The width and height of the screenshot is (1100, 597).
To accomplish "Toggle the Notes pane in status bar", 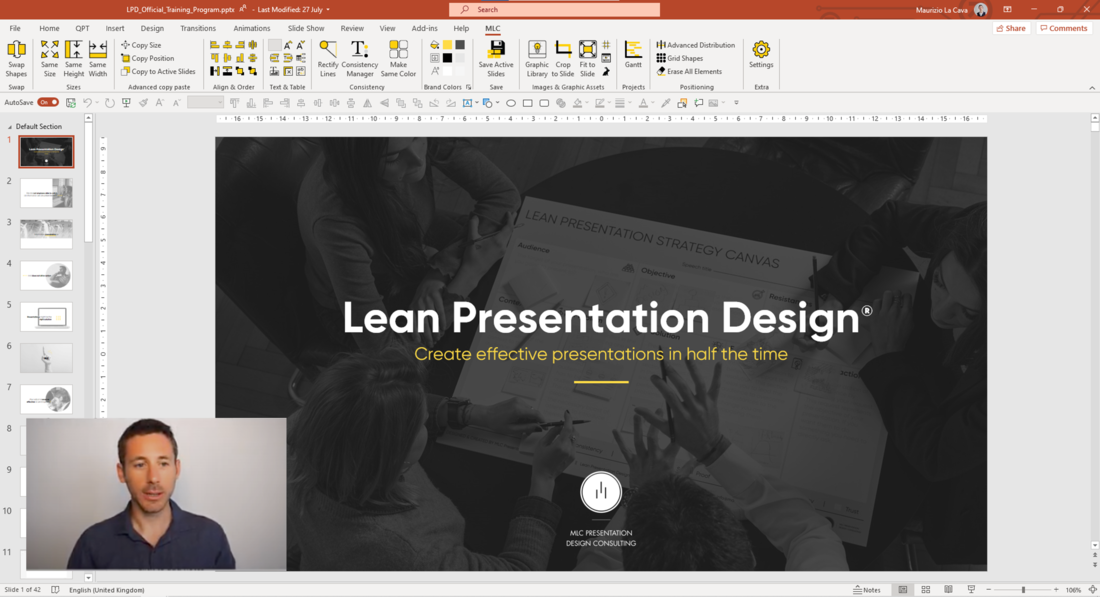I will coord(867,590).
